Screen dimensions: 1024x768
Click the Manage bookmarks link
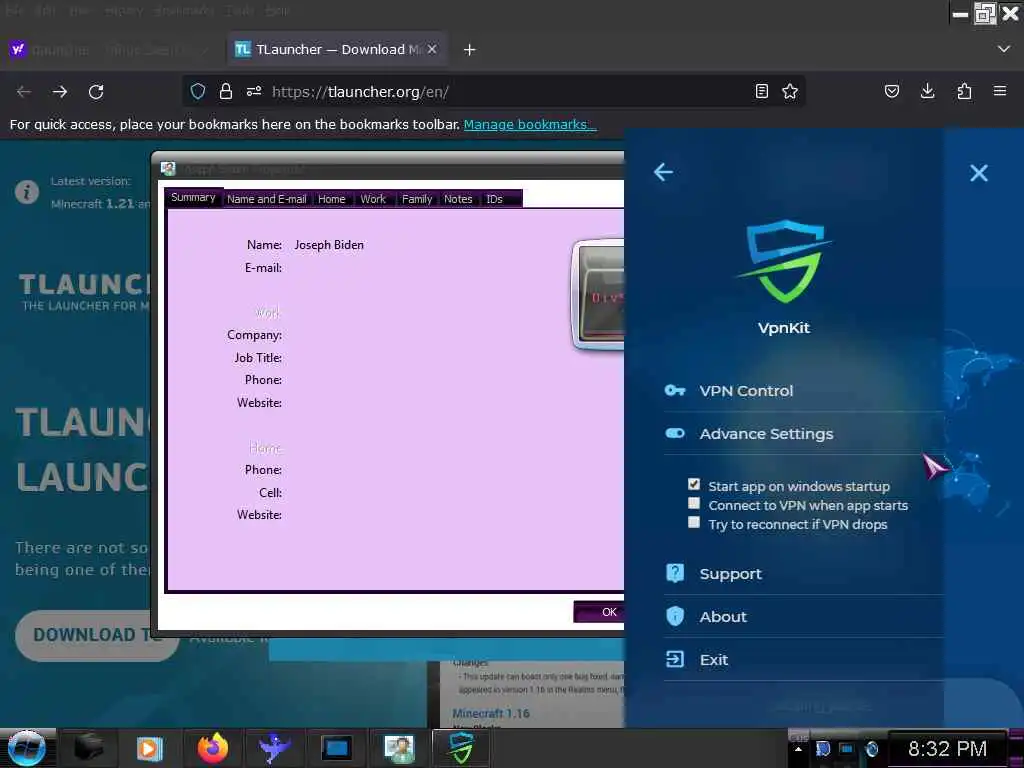coord(530,124)
